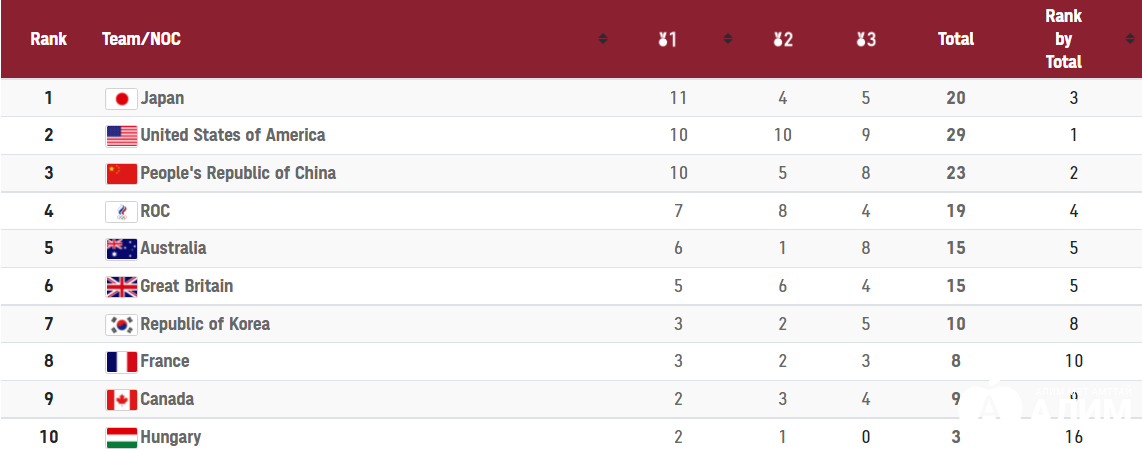Screen dimensions: 1142x452
Task: Sort using arrows after gold medal column
Action: 728,39
